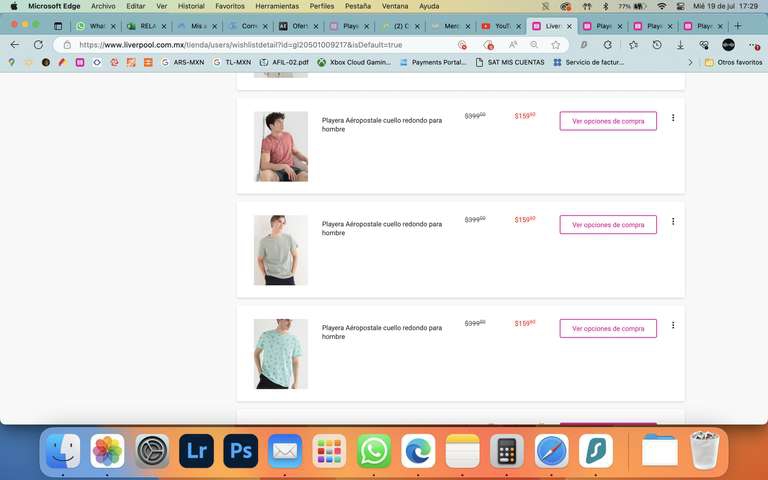Open the Servicio de factur... bookmark
Viewport: 768px width, 480px height.
[588, 62]
